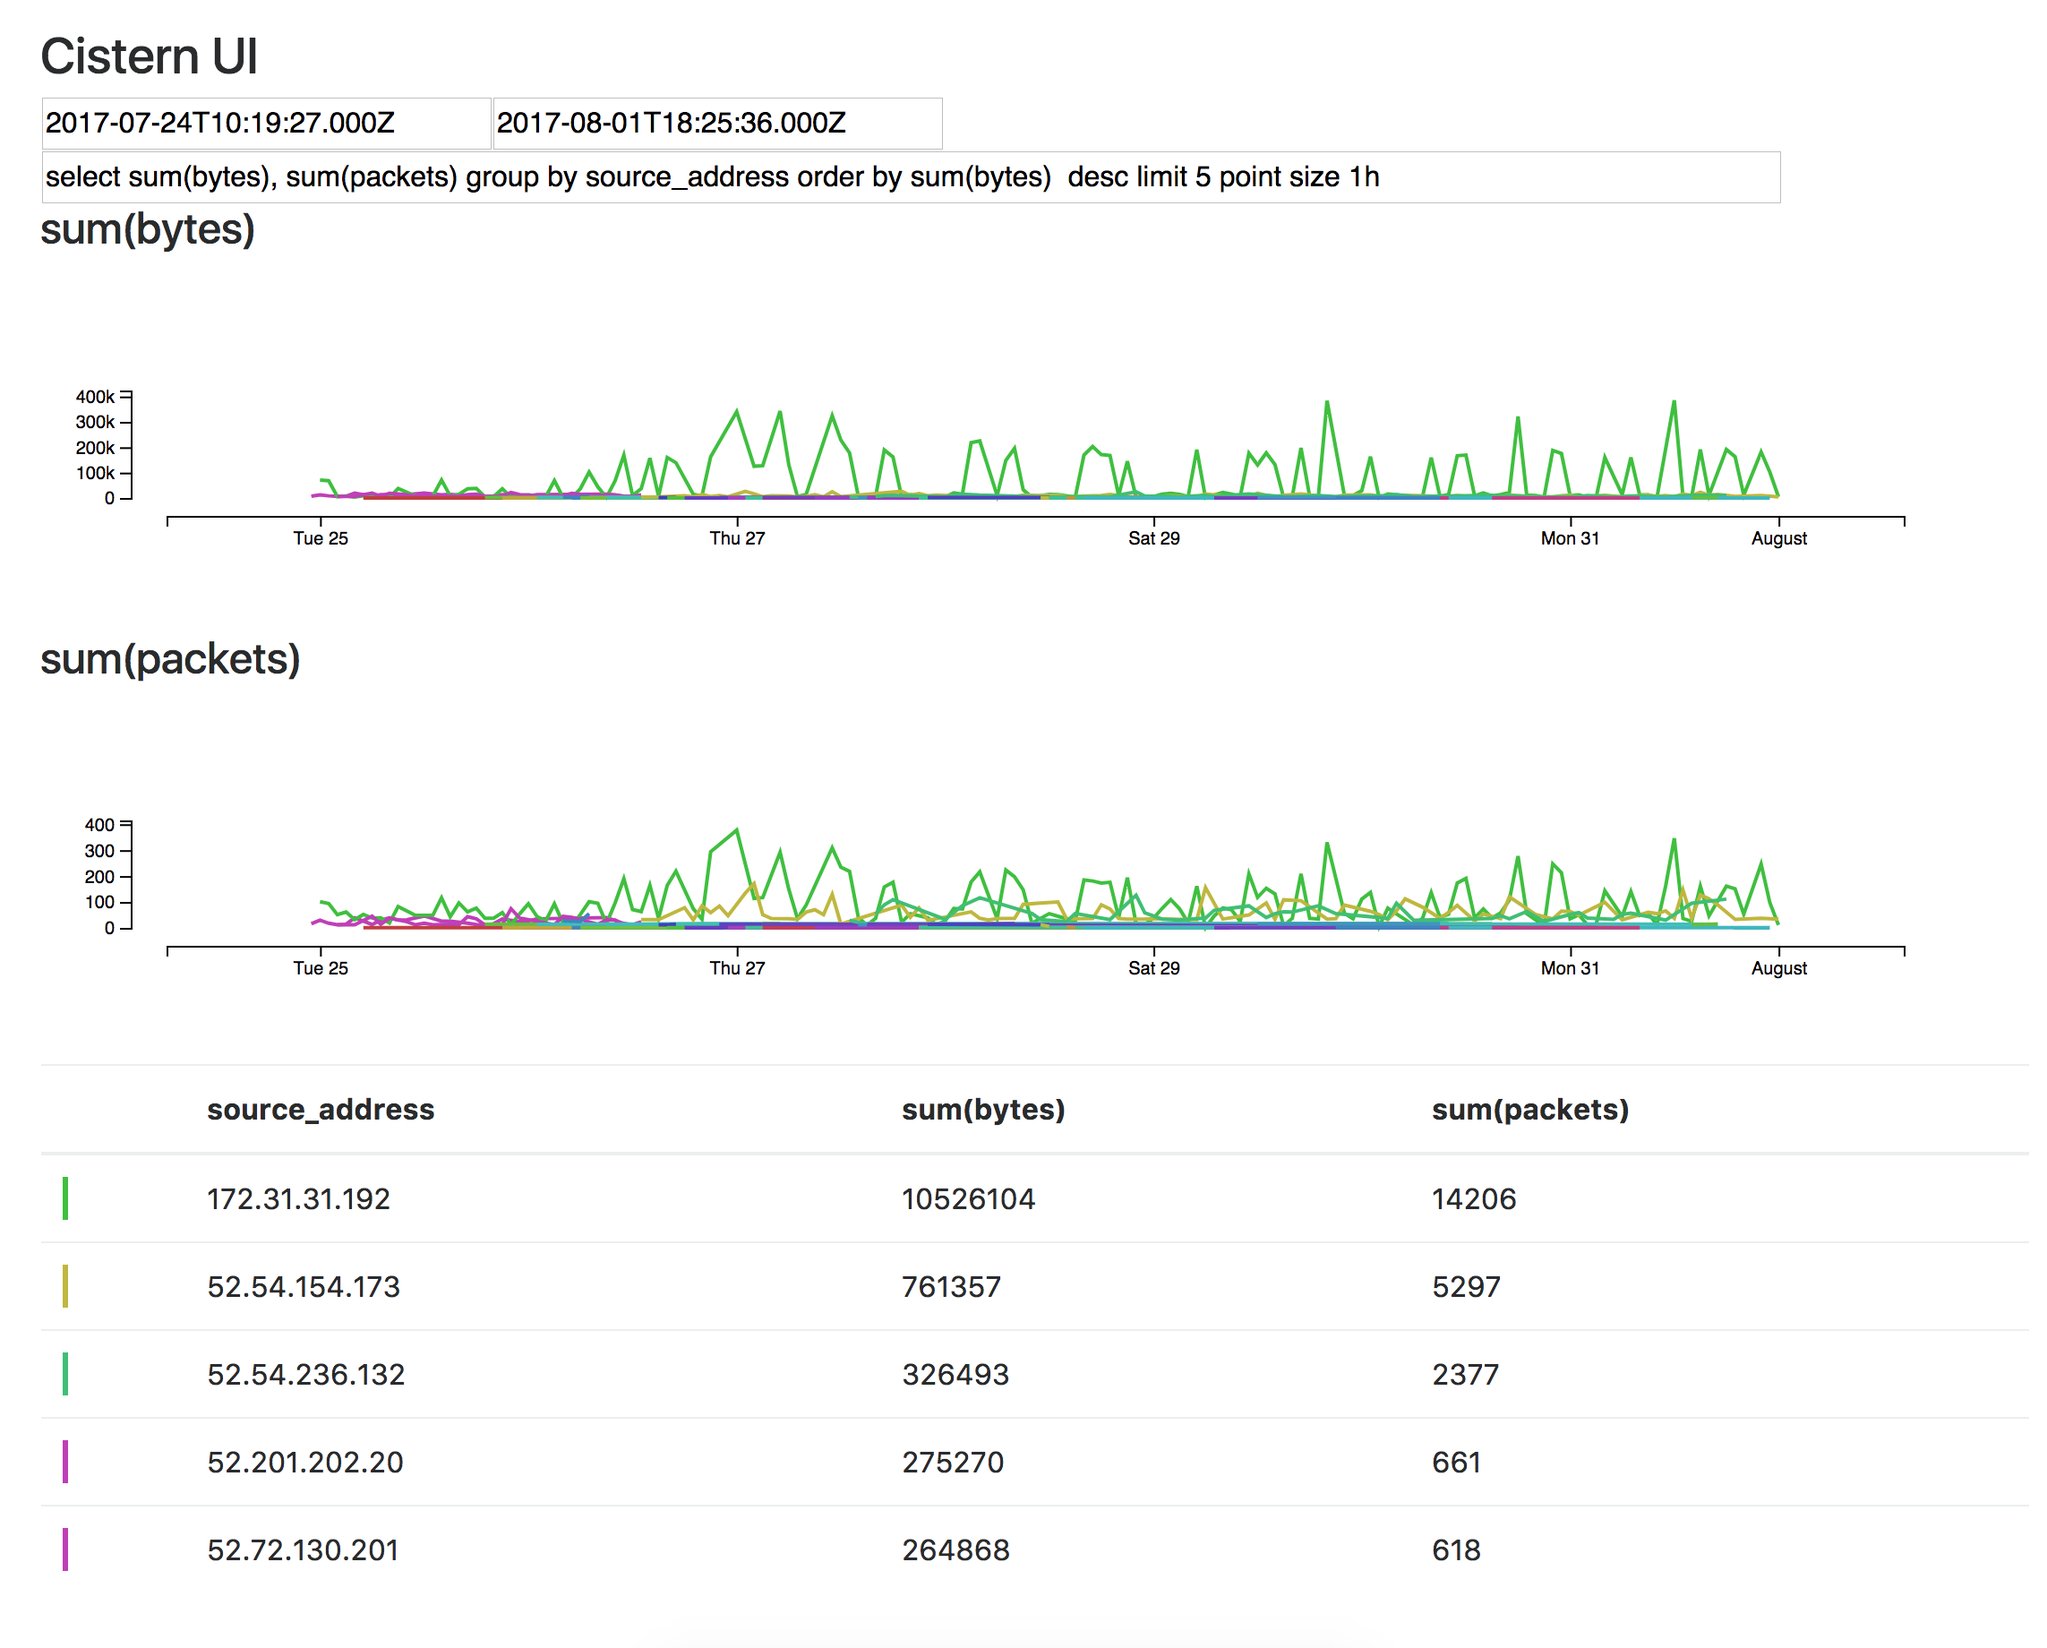The image size is (2047, 1648).
Task: Click the start date input field
Action: (265, 123)
